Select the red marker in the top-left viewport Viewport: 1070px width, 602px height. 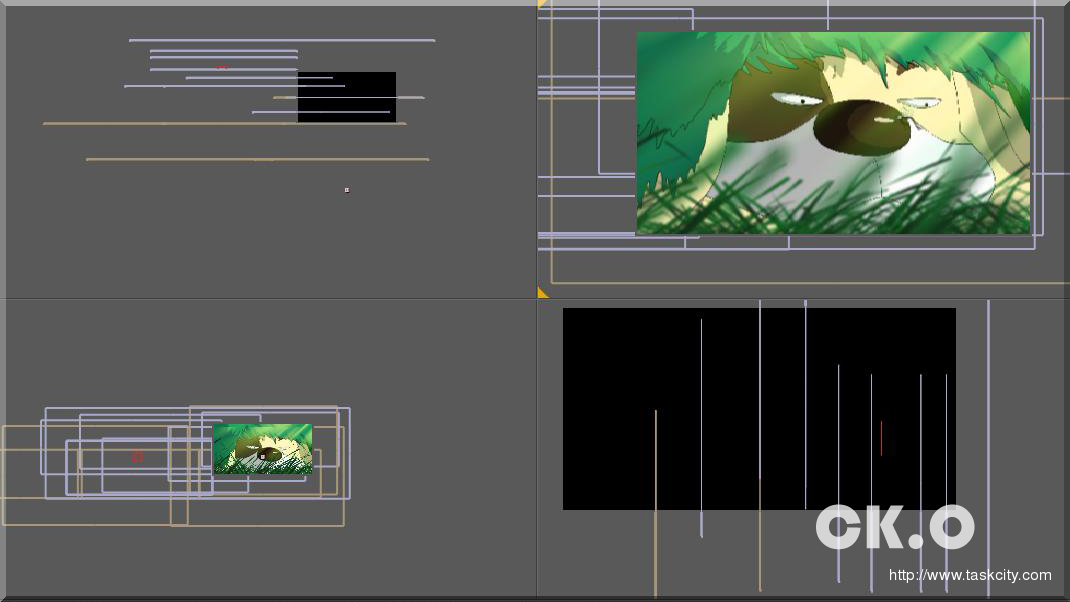click(x=221, y=67)
